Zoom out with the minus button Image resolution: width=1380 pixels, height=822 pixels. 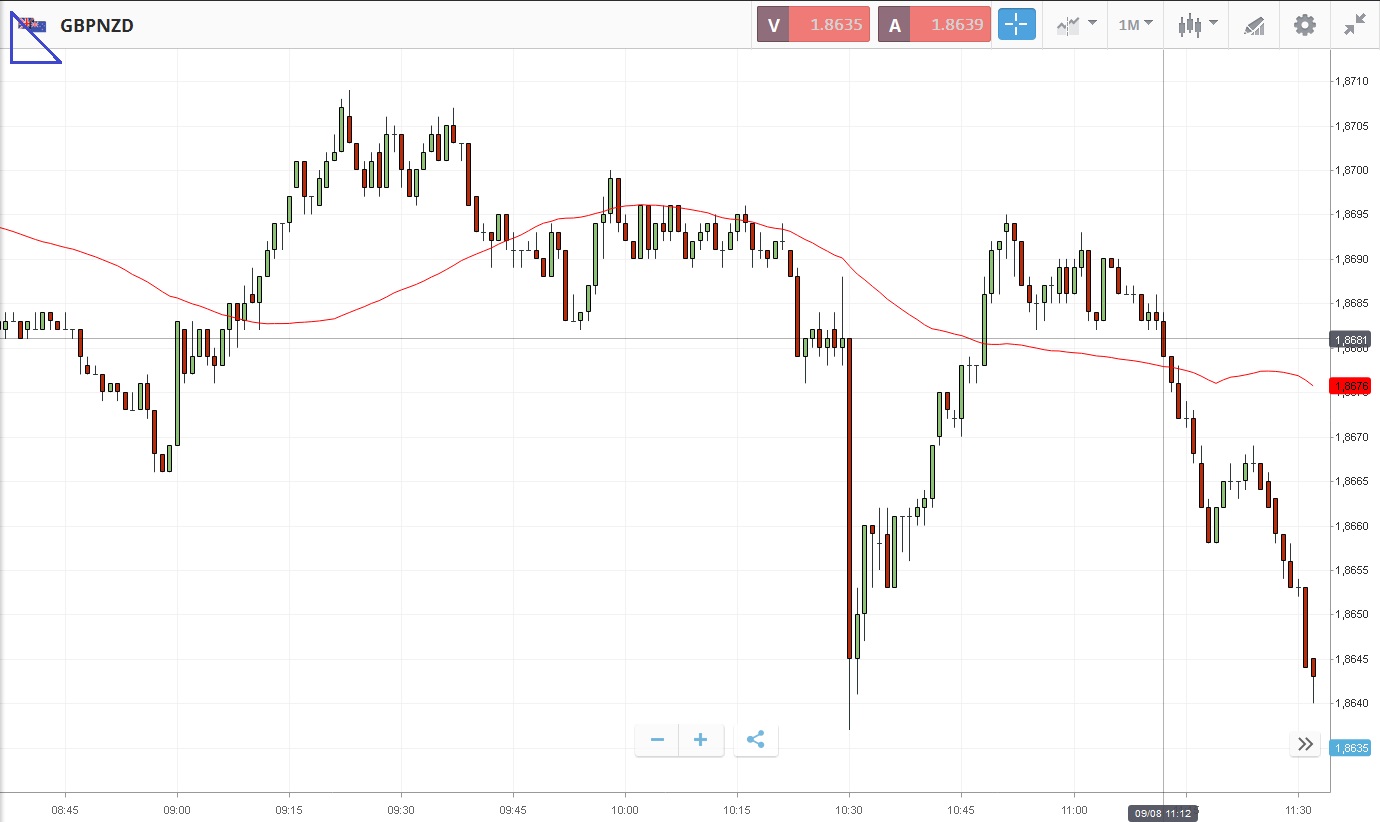[657, 740]
